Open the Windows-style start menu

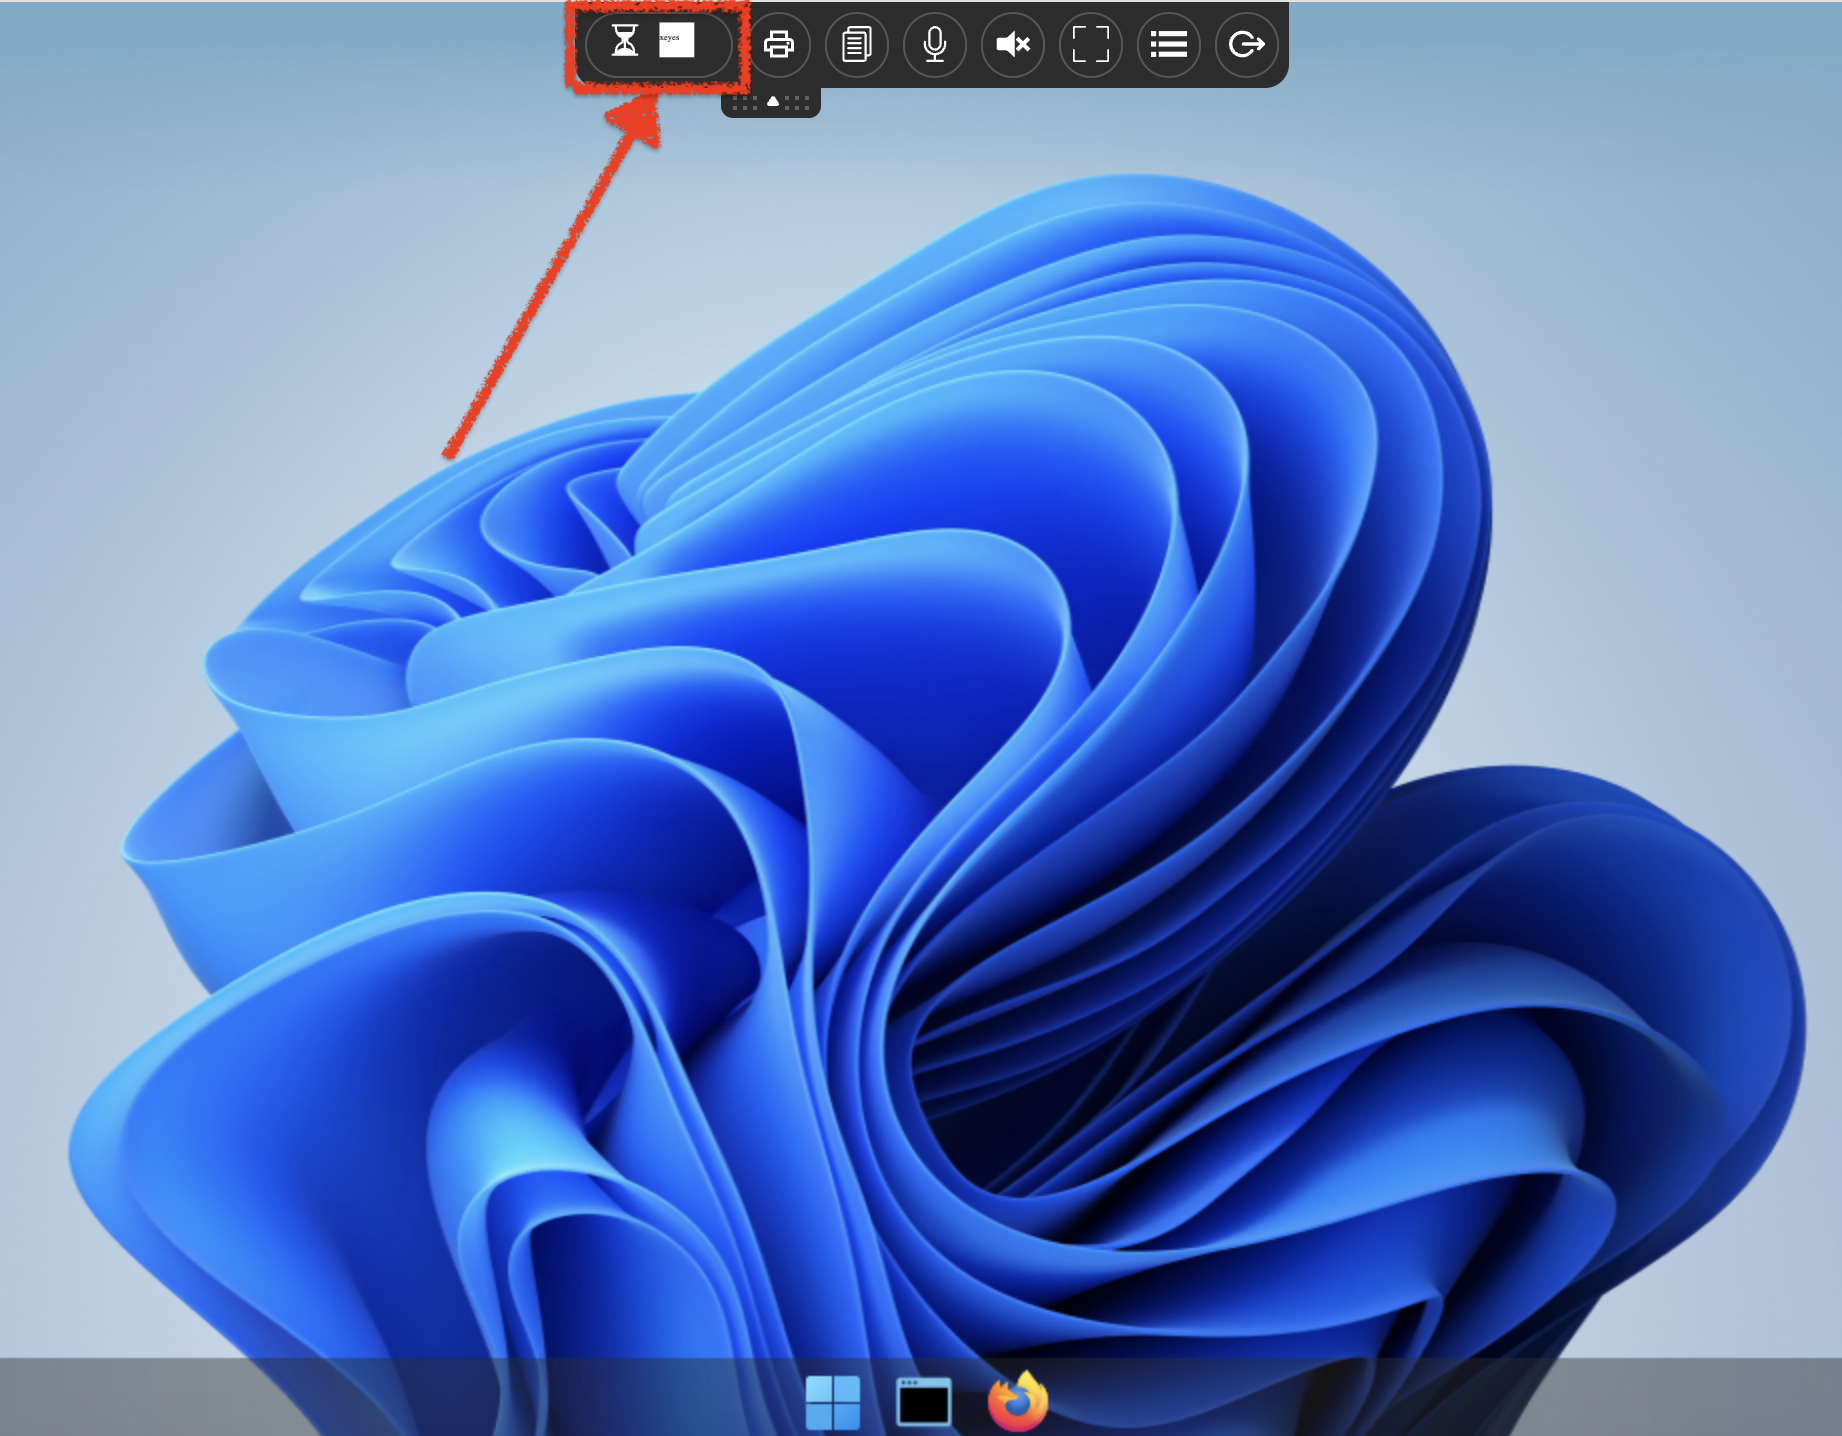(833, 1402)
